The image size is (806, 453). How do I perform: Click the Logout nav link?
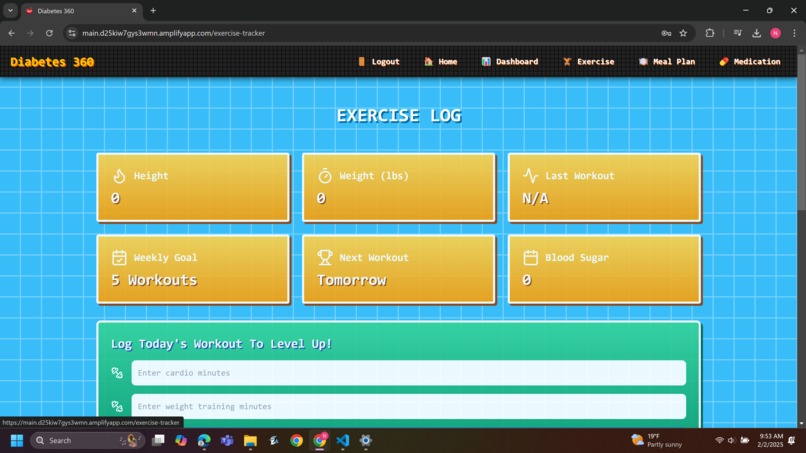(x=379, y=62)
